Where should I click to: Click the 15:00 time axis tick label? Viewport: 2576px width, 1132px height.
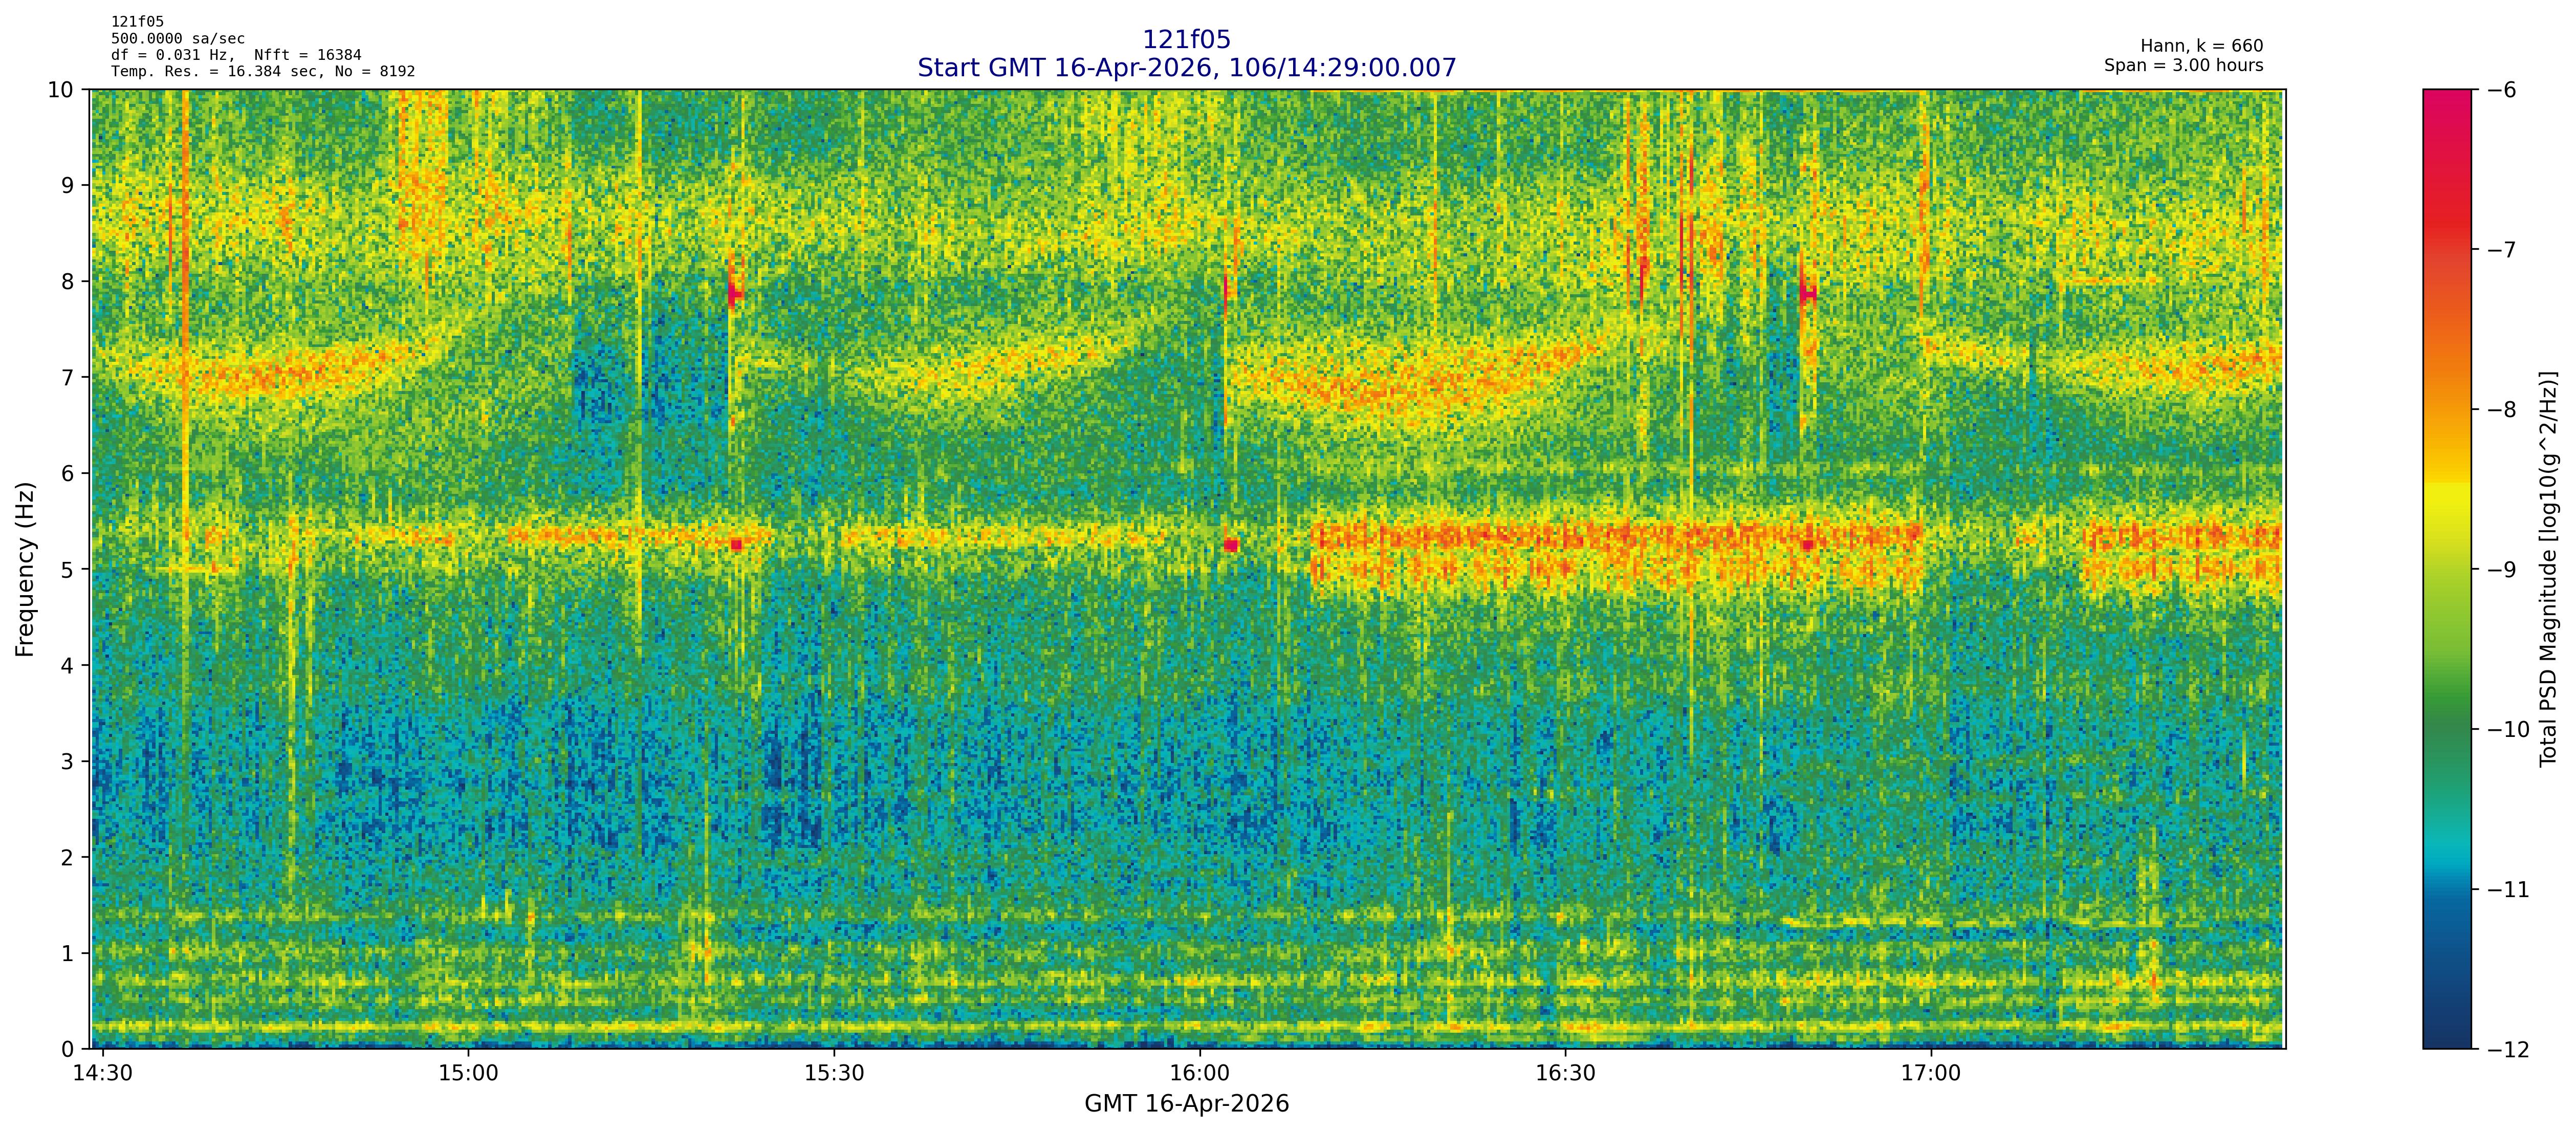click(468, 1073)
